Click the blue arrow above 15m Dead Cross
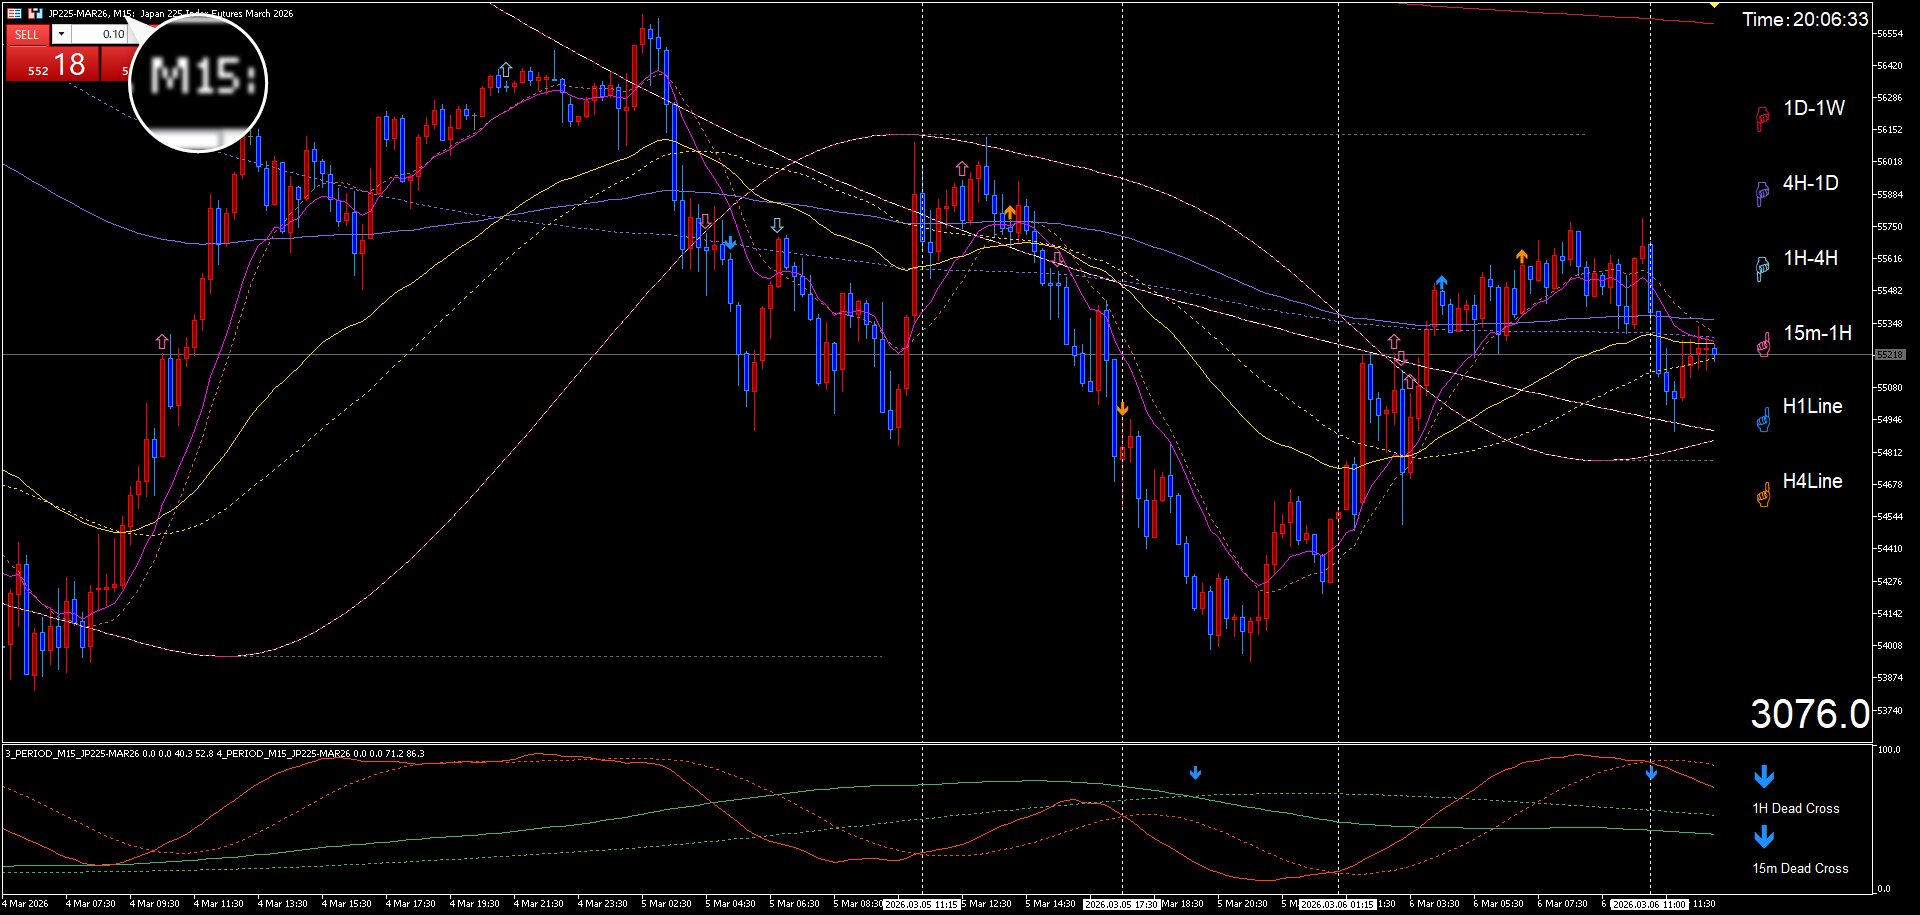Screen dimensions: 1920x915 [1764, 837]
